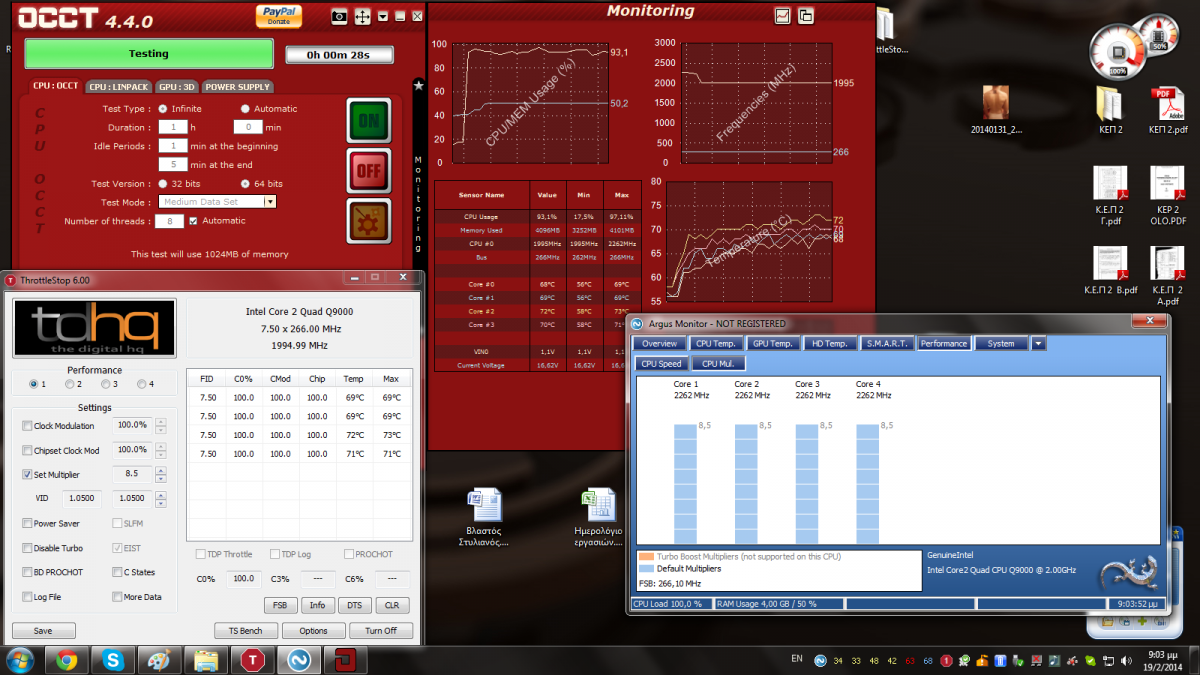Click the ThrottleStop Turn Off button
Viewport: 1200px width, 675px height.
(x=380, y=631)
